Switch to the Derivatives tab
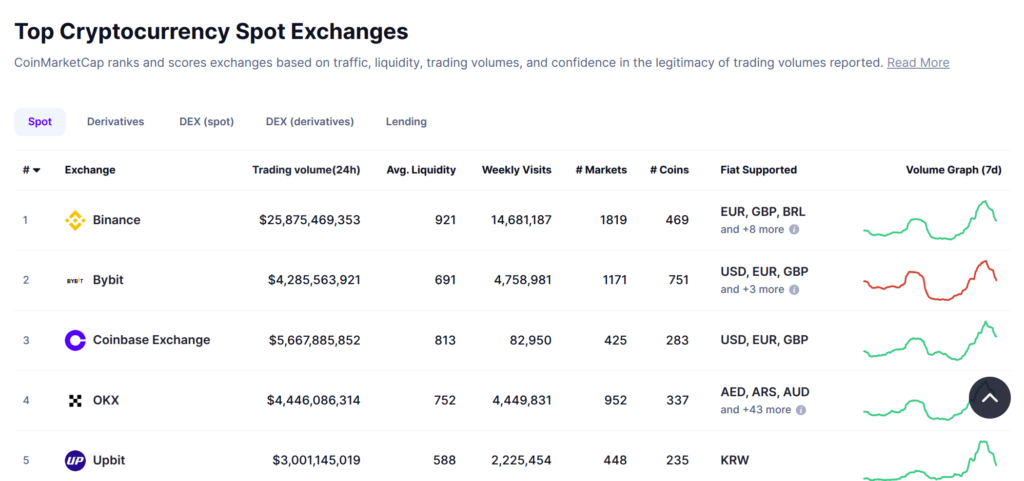This screenshot has height=481, width=1024. 116,121
